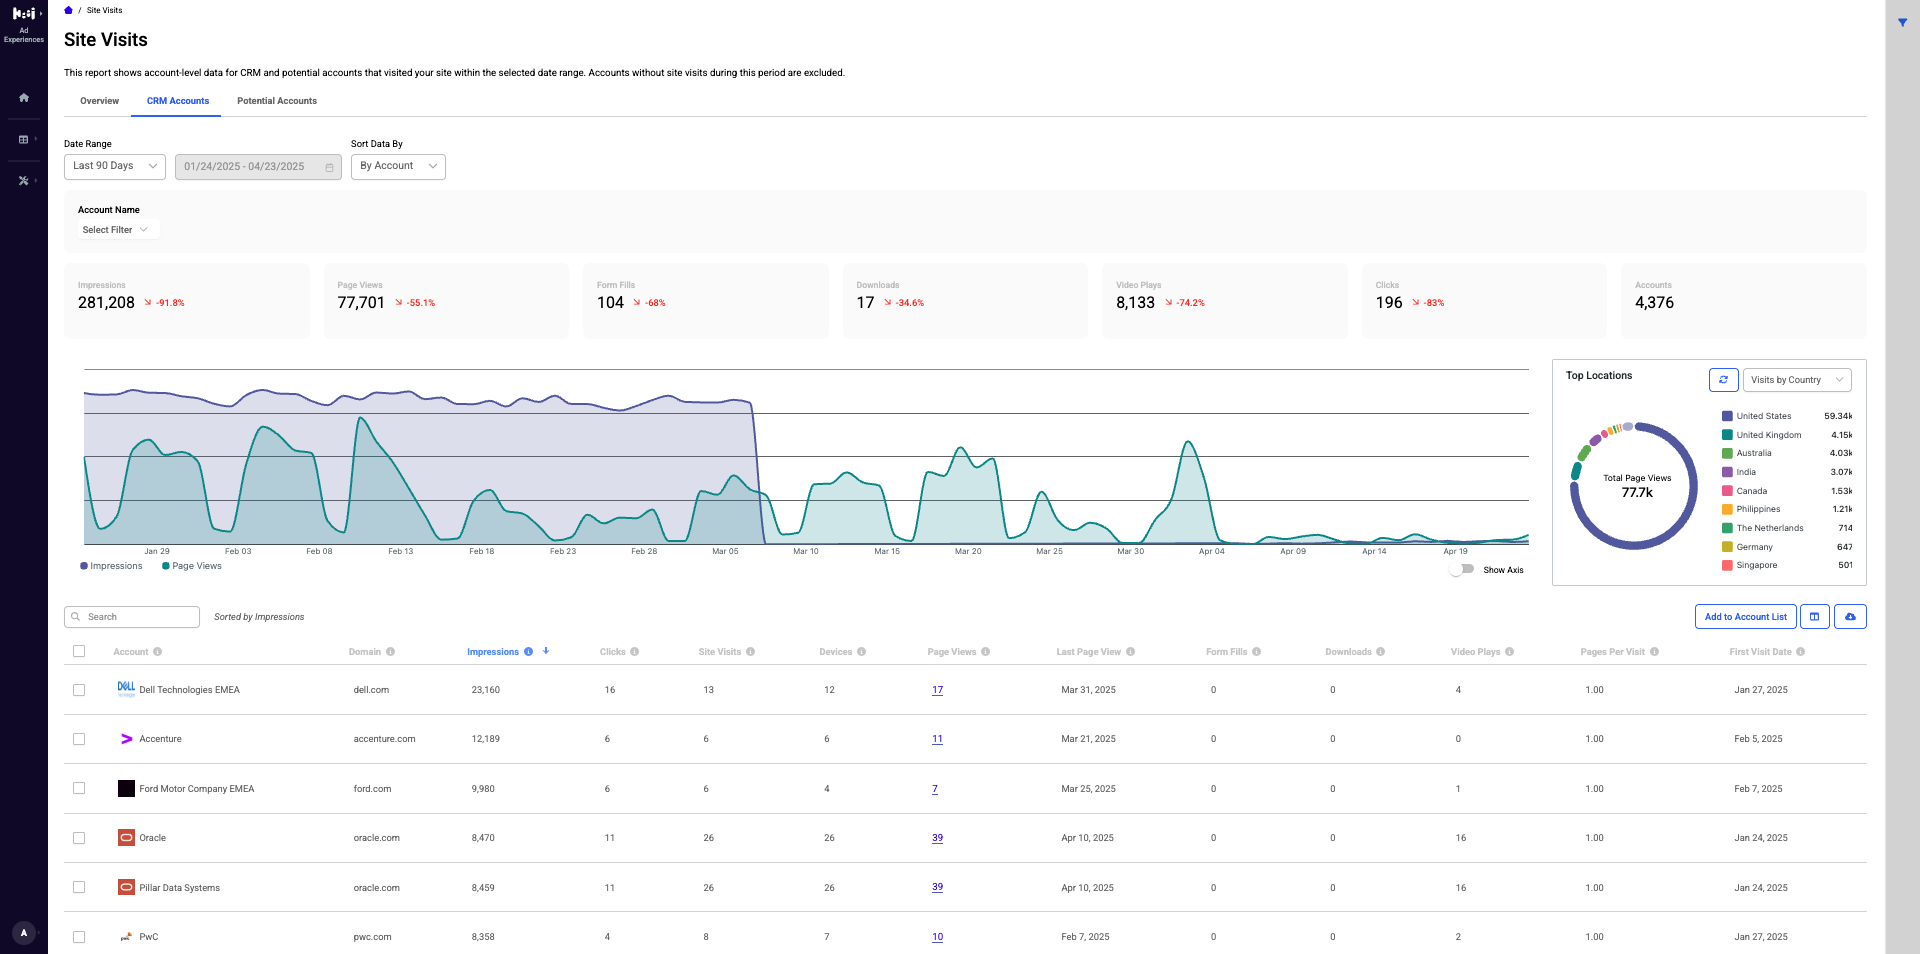
Task: Click the Last Page View info icon
Action: 1130,652
